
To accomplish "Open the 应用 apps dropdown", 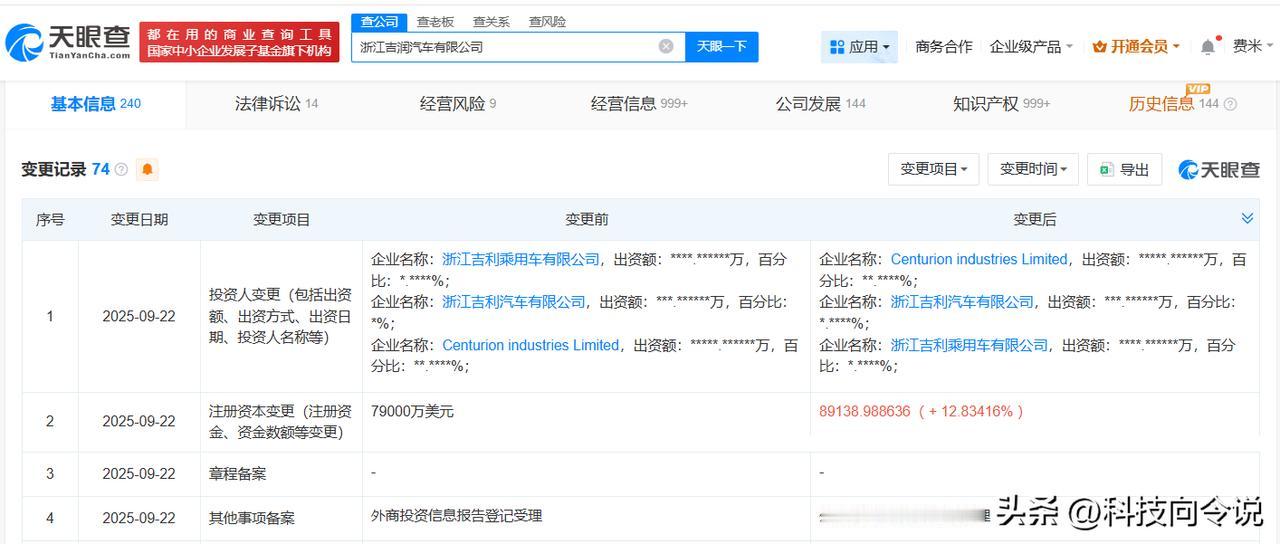I will [859, 46].
